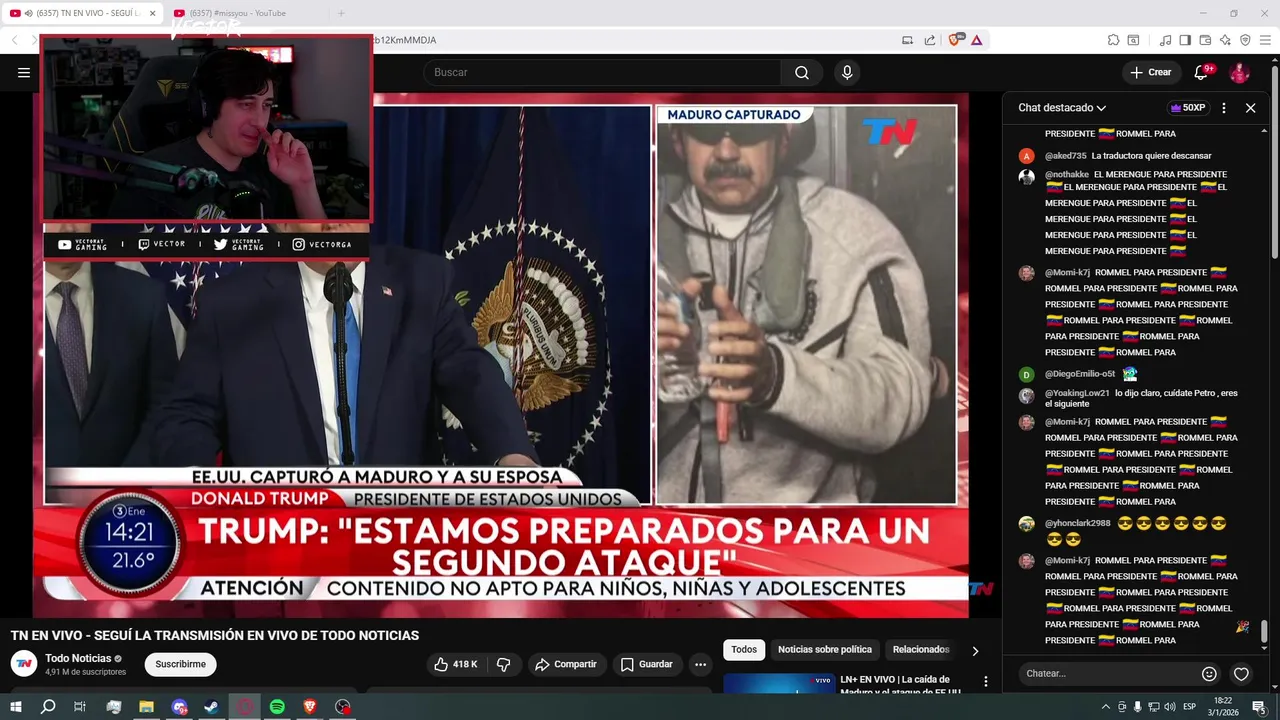Like the video (418 K)
The height and width of the screenshot is (720, 1280).
tap(456, 664)
